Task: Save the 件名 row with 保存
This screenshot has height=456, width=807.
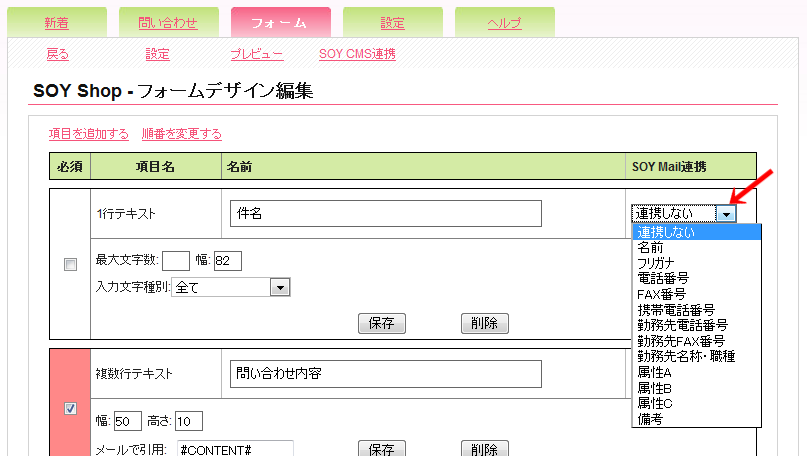Action: (x=382, y=323)
